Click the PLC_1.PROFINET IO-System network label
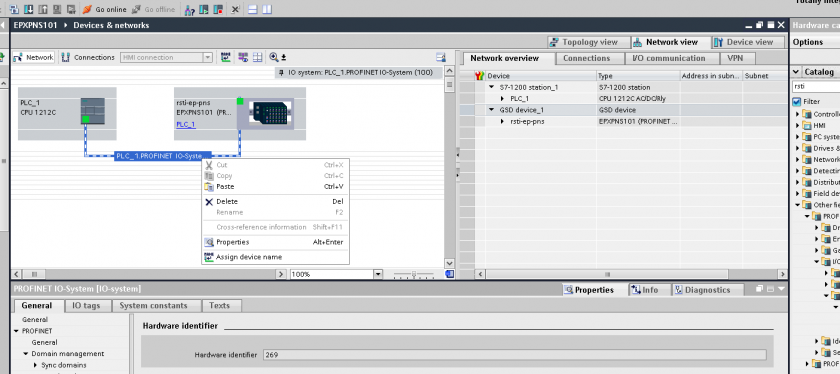The image size is (840, 374). coord(162,156)
